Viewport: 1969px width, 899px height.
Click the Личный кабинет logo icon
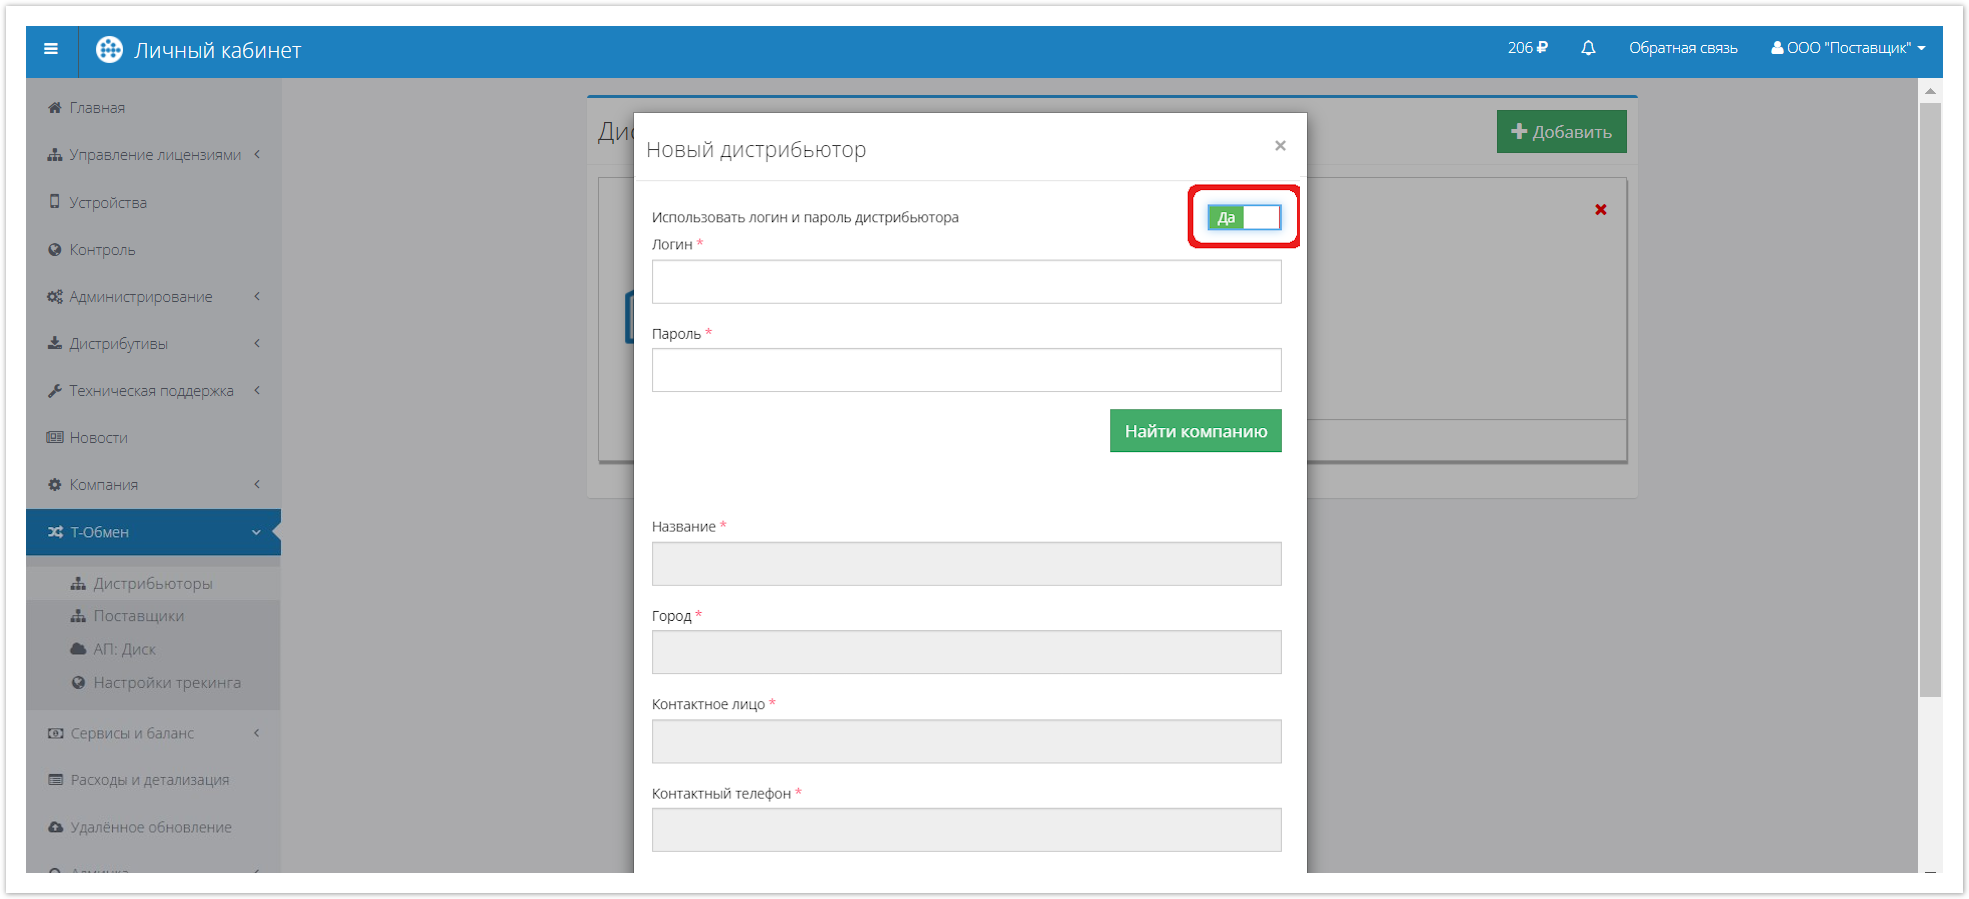[109, 50]
